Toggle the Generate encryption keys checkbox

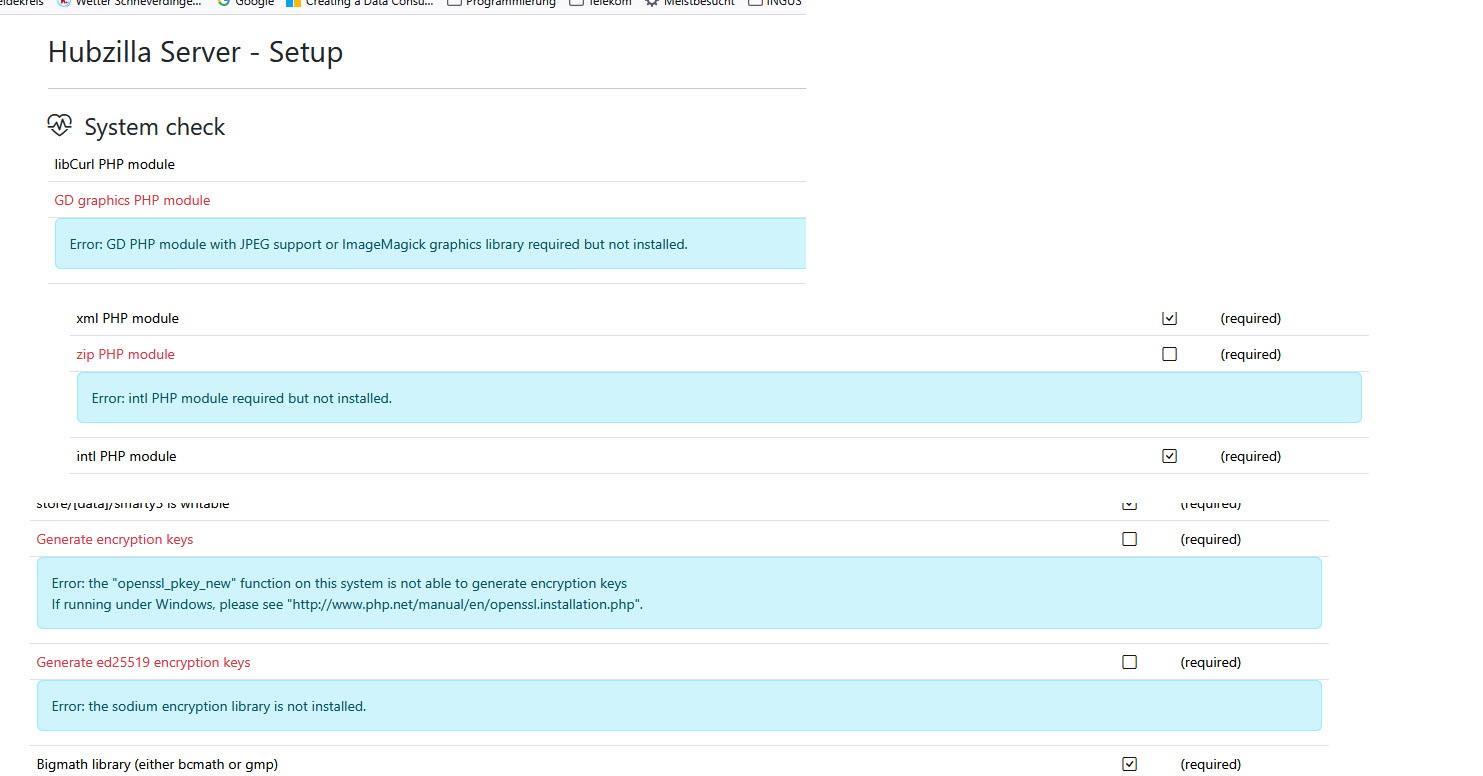(x=1129, y=539)
